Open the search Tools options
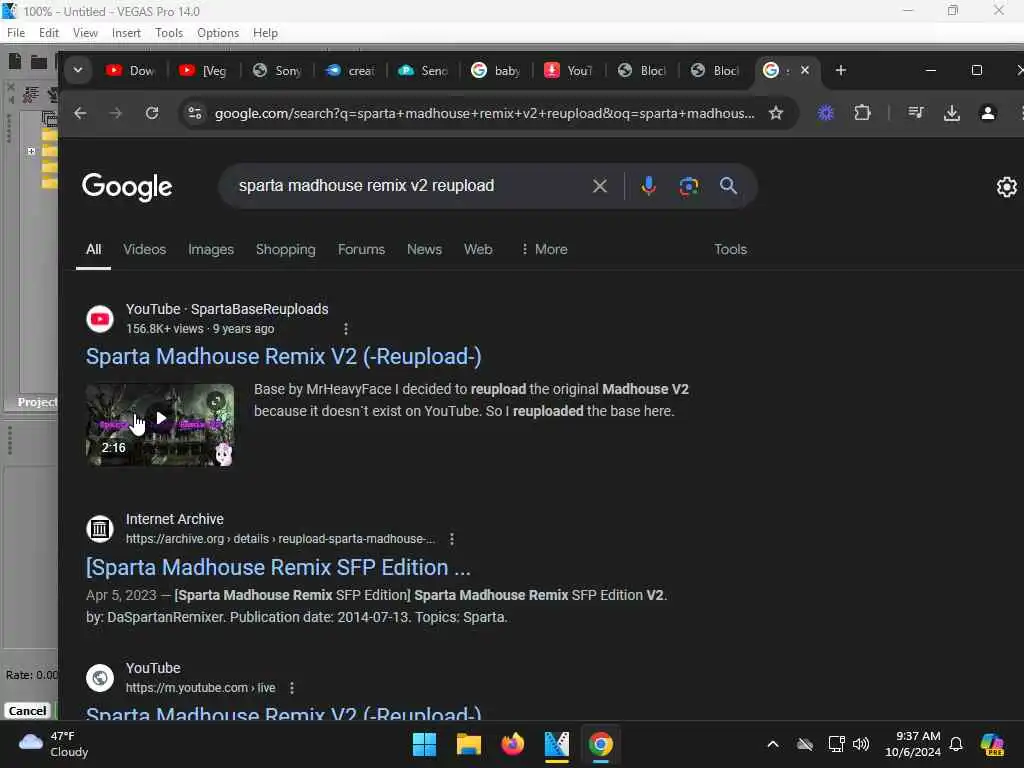This screenshot has width=1024, height=768. pyautogui.click(x=730, y=249)
